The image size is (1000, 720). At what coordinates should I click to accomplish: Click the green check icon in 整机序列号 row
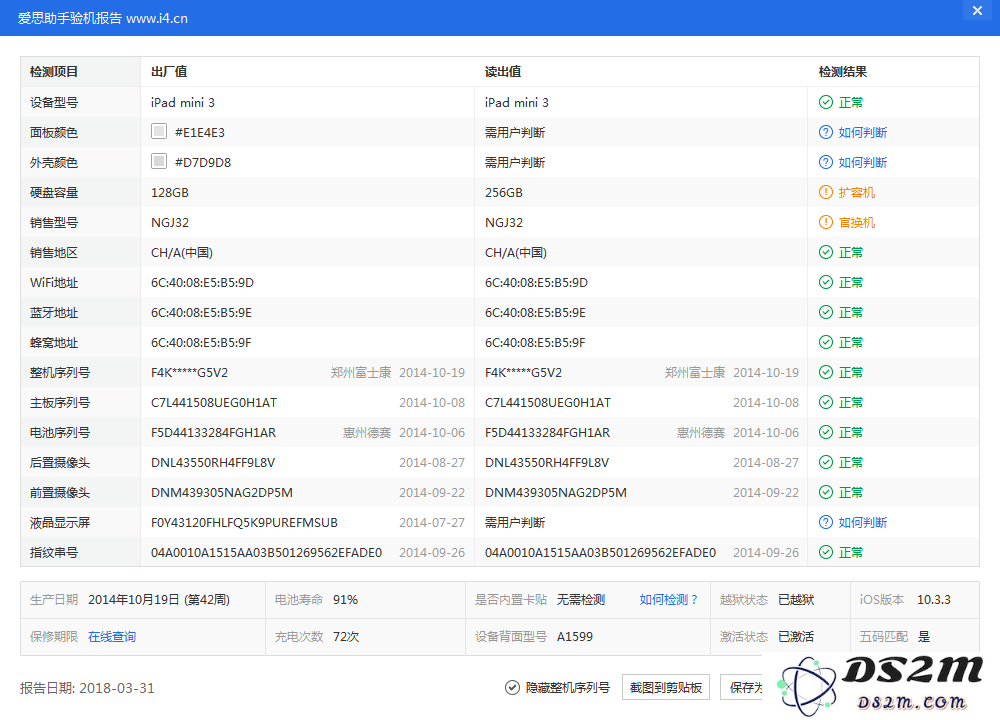pyautogui.click(x=825, y=372)
